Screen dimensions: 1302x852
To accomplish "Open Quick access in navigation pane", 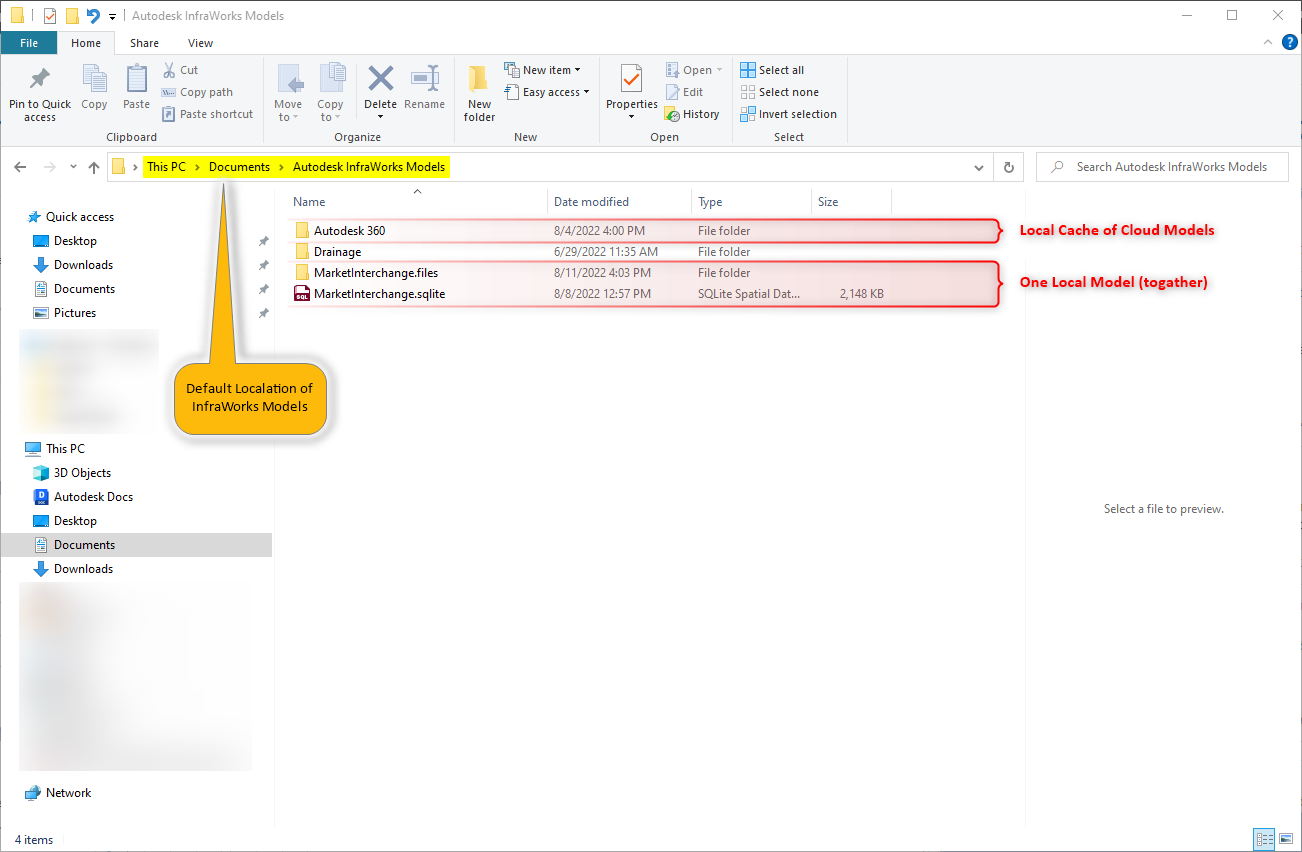I will 80,217.
